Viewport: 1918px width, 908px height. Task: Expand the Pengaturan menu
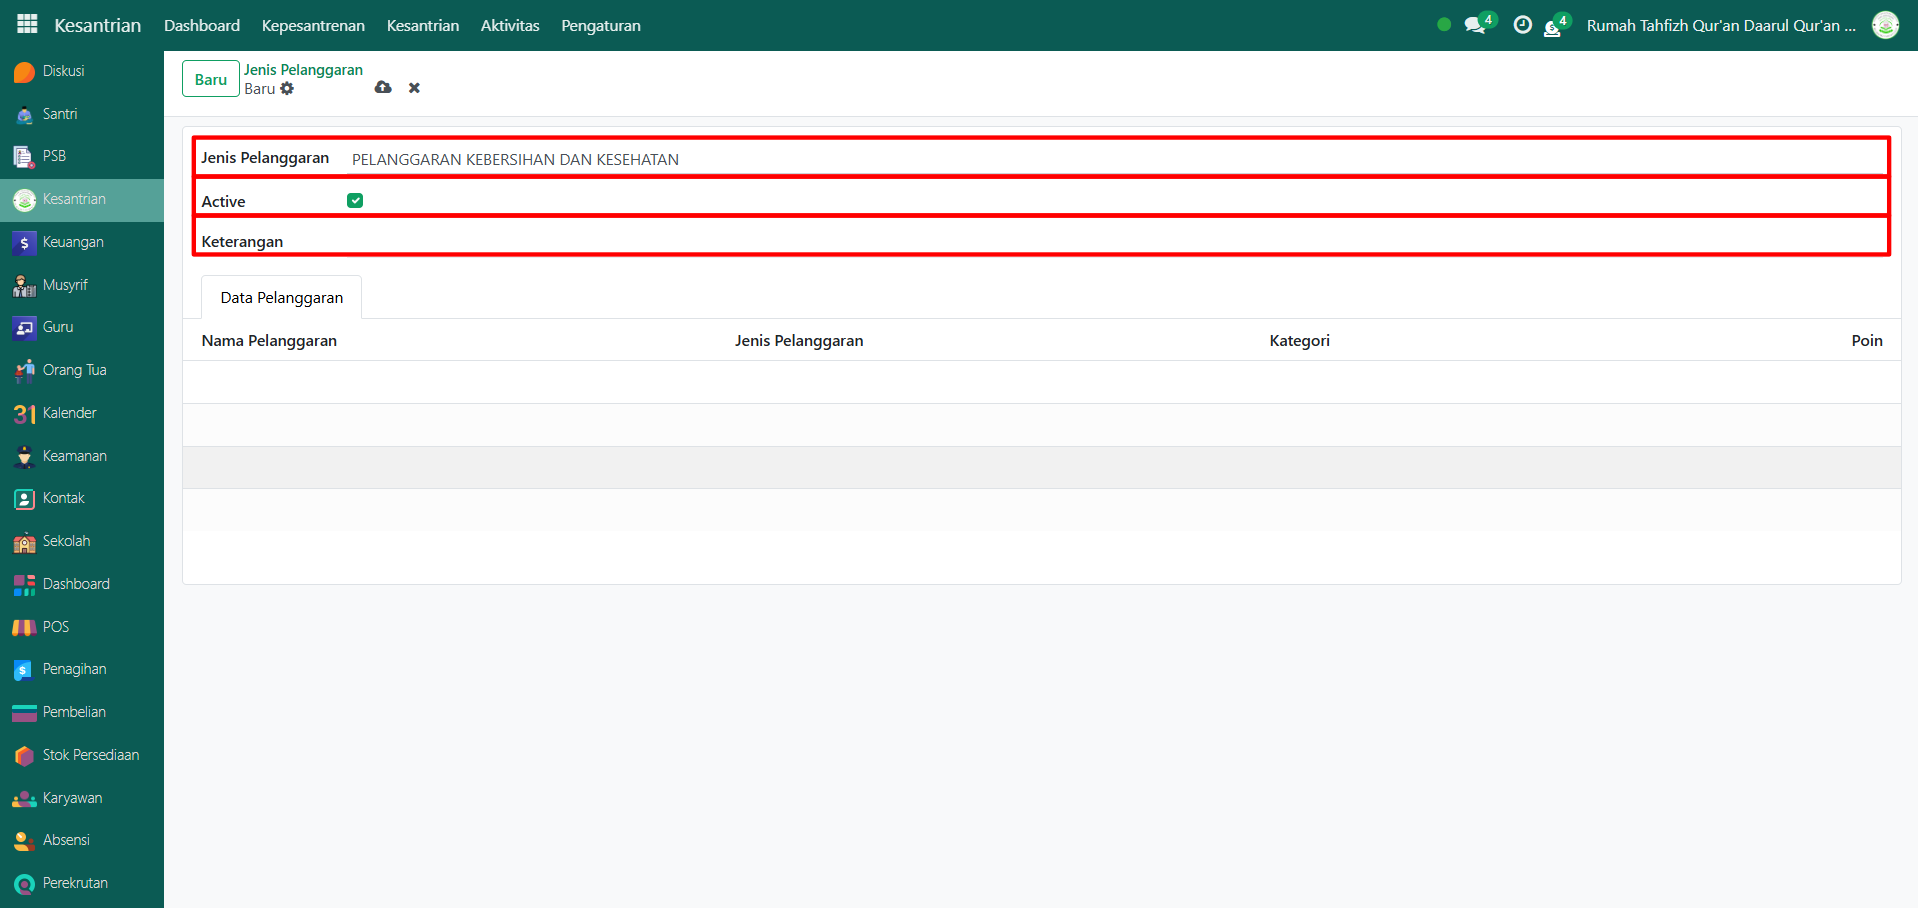[x=600, y=25]
